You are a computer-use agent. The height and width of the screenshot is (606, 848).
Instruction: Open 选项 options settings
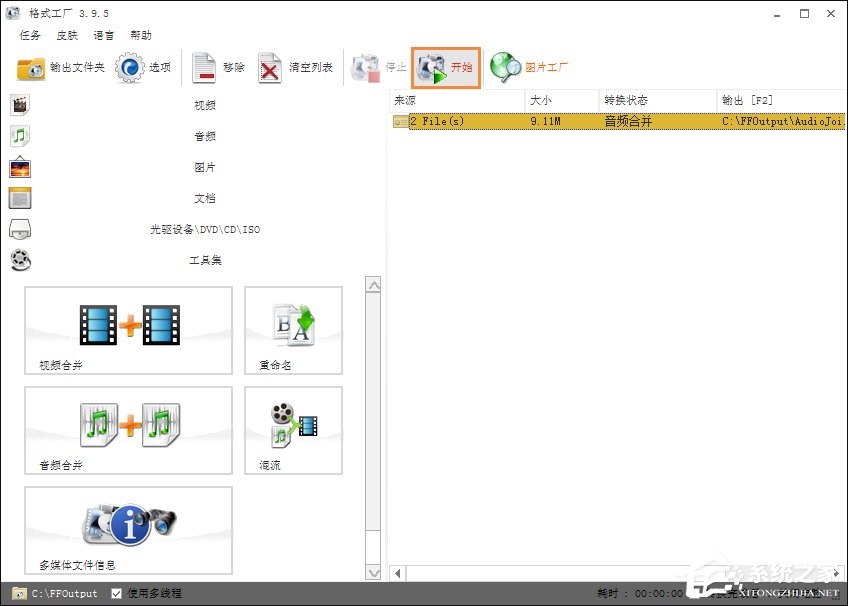(144, 68)
